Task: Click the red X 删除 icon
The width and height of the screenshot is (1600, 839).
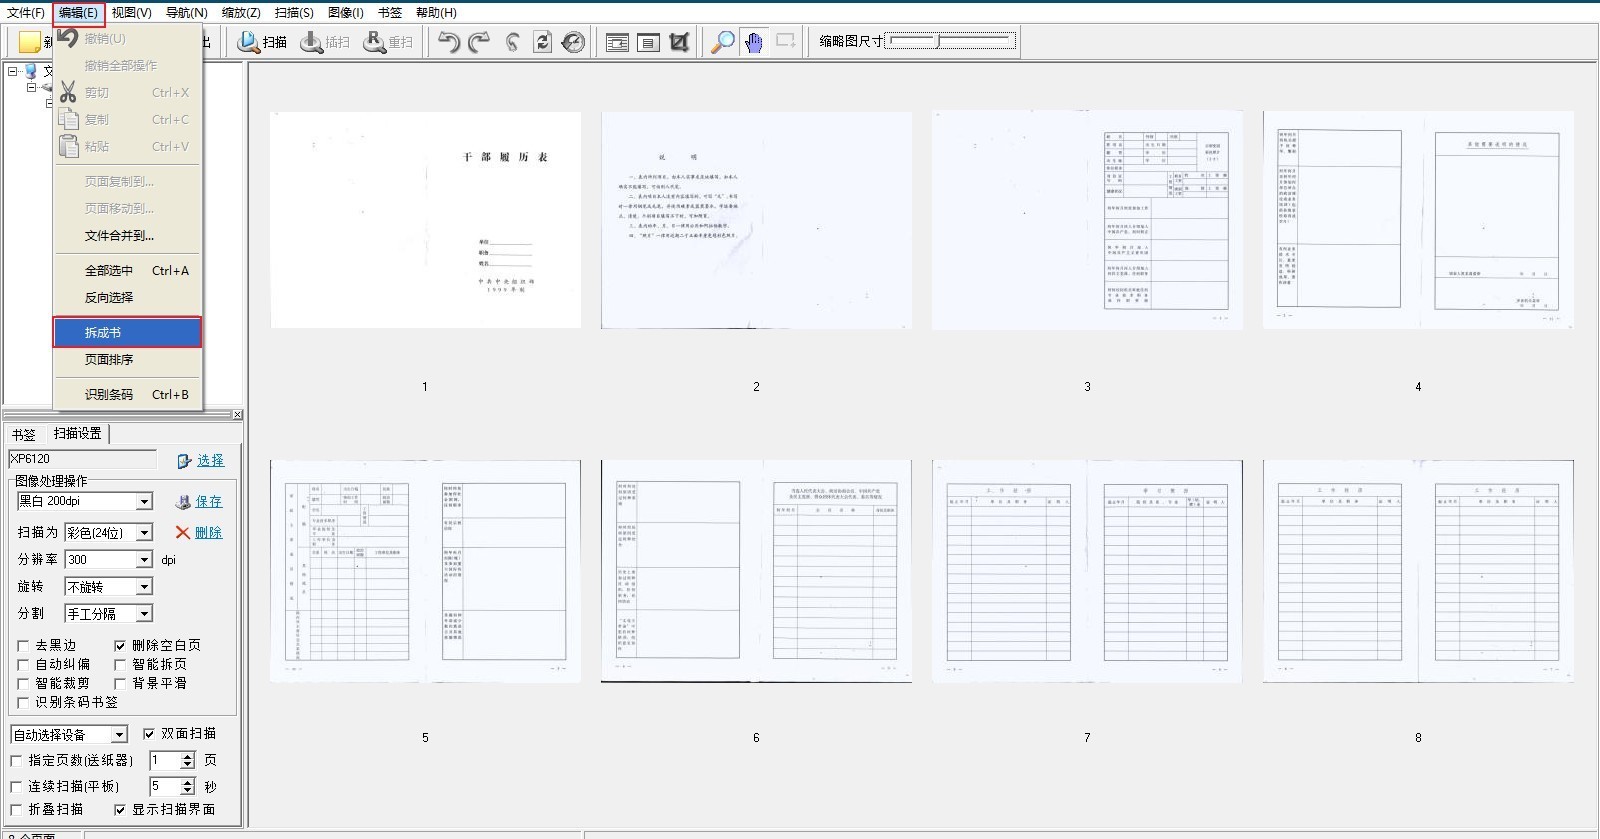Action: click(x=182, y=533)
